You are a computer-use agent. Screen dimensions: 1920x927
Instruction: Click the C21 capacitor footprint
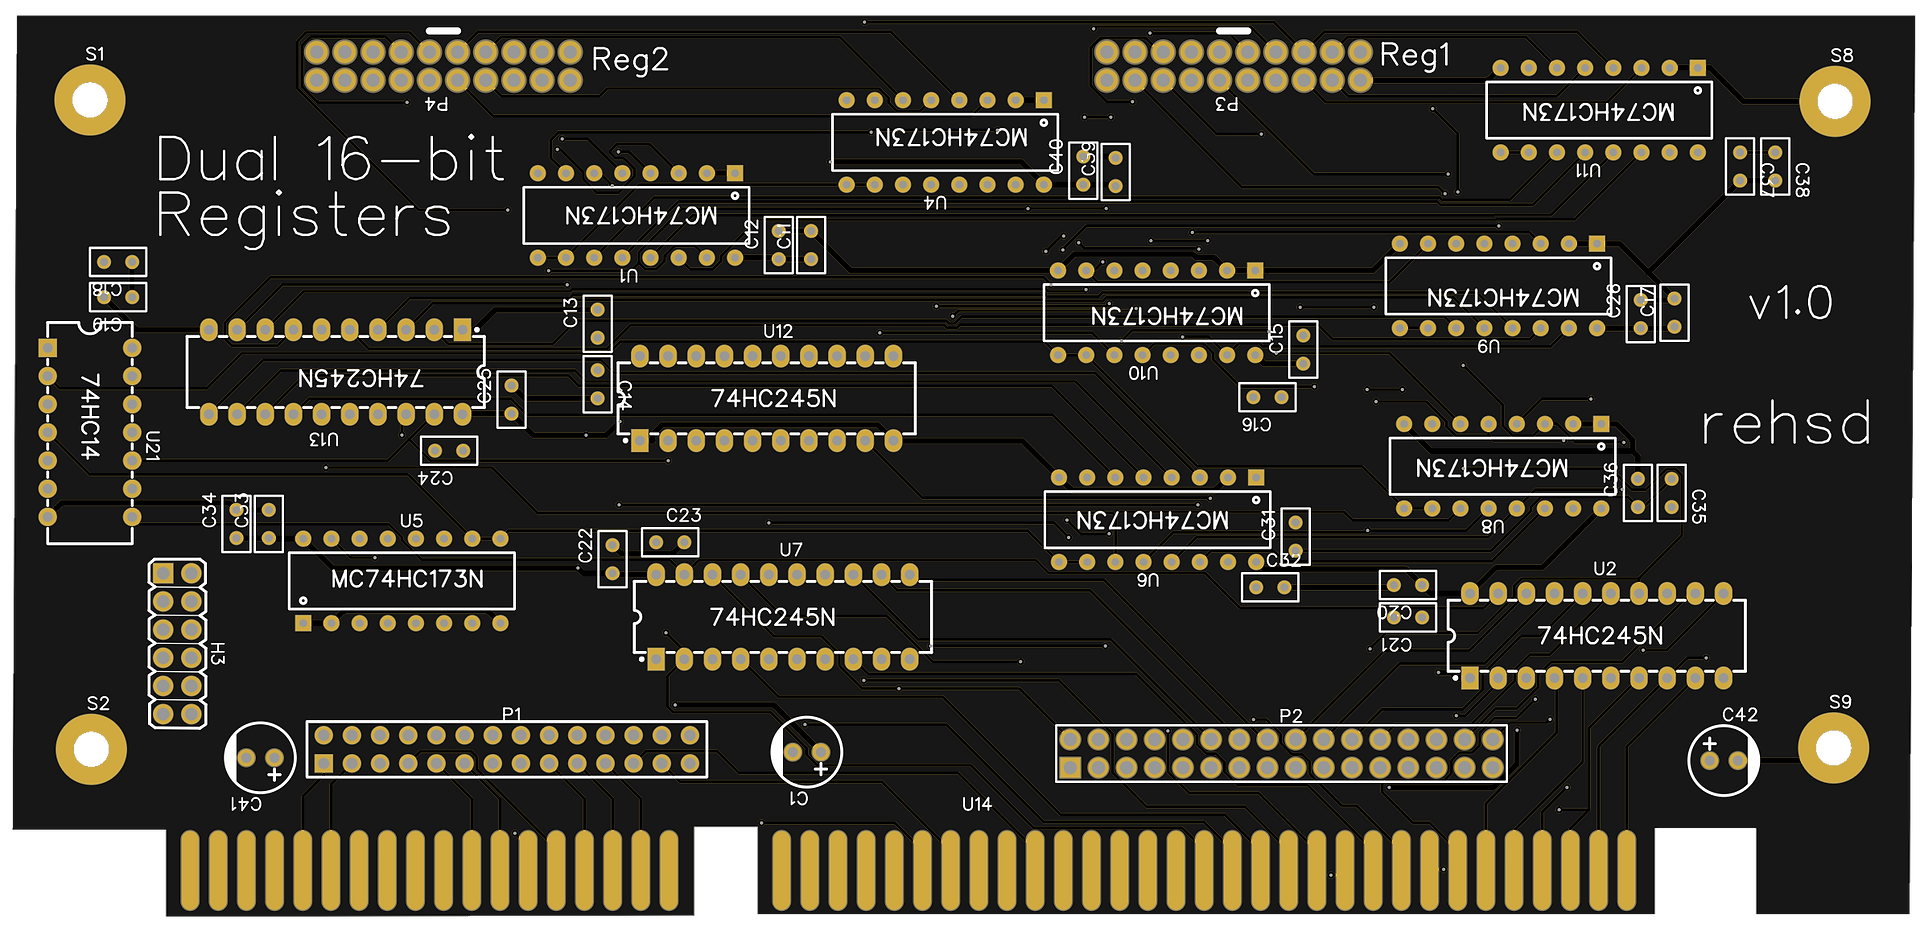[1408, 617]
